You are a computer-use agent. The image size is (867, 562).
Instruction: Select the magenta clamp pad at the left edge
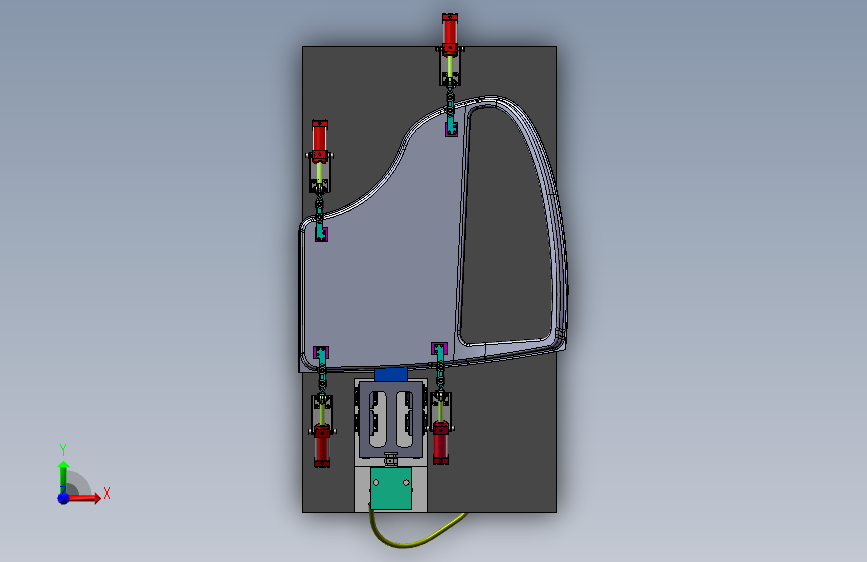pos(321,234)
